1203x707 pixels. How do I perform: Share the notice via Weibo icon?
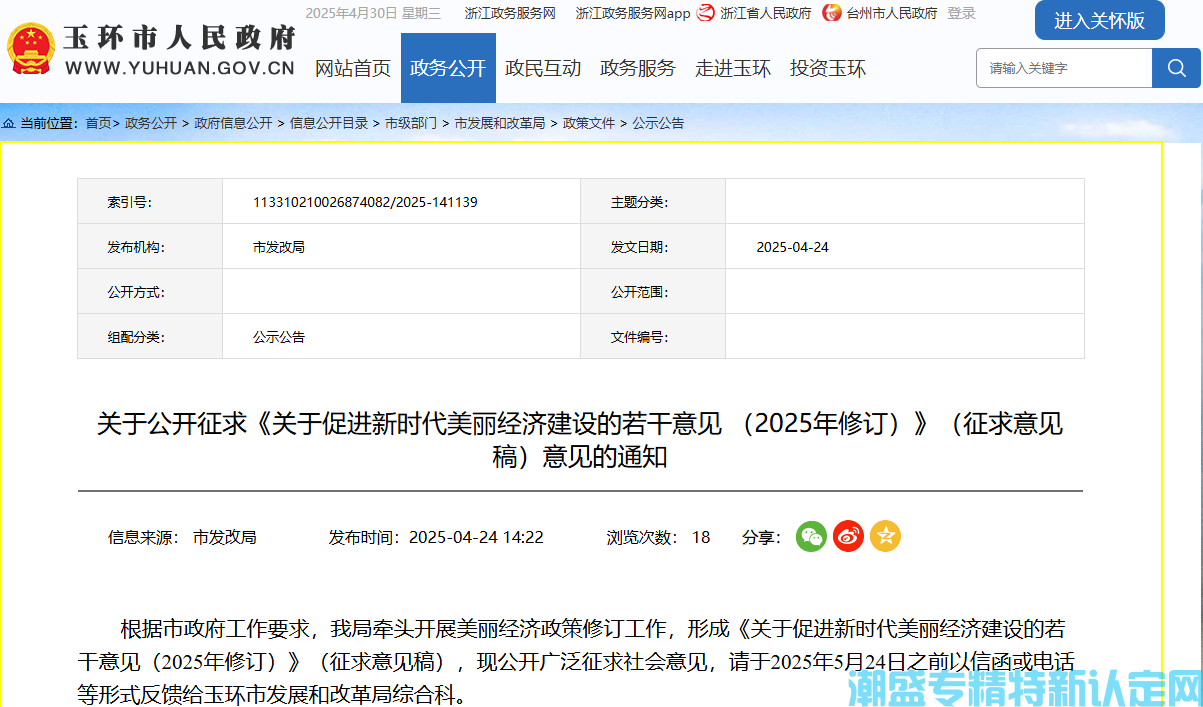848,537
